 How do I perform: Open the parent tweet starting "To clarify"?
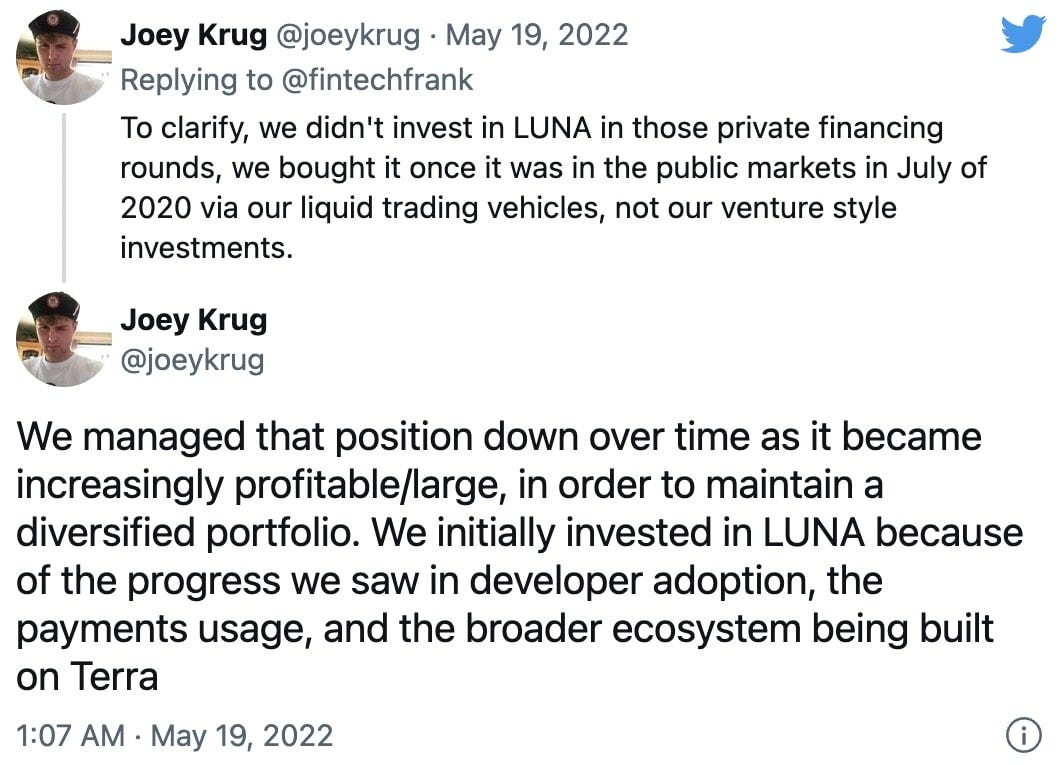[553, 188]
